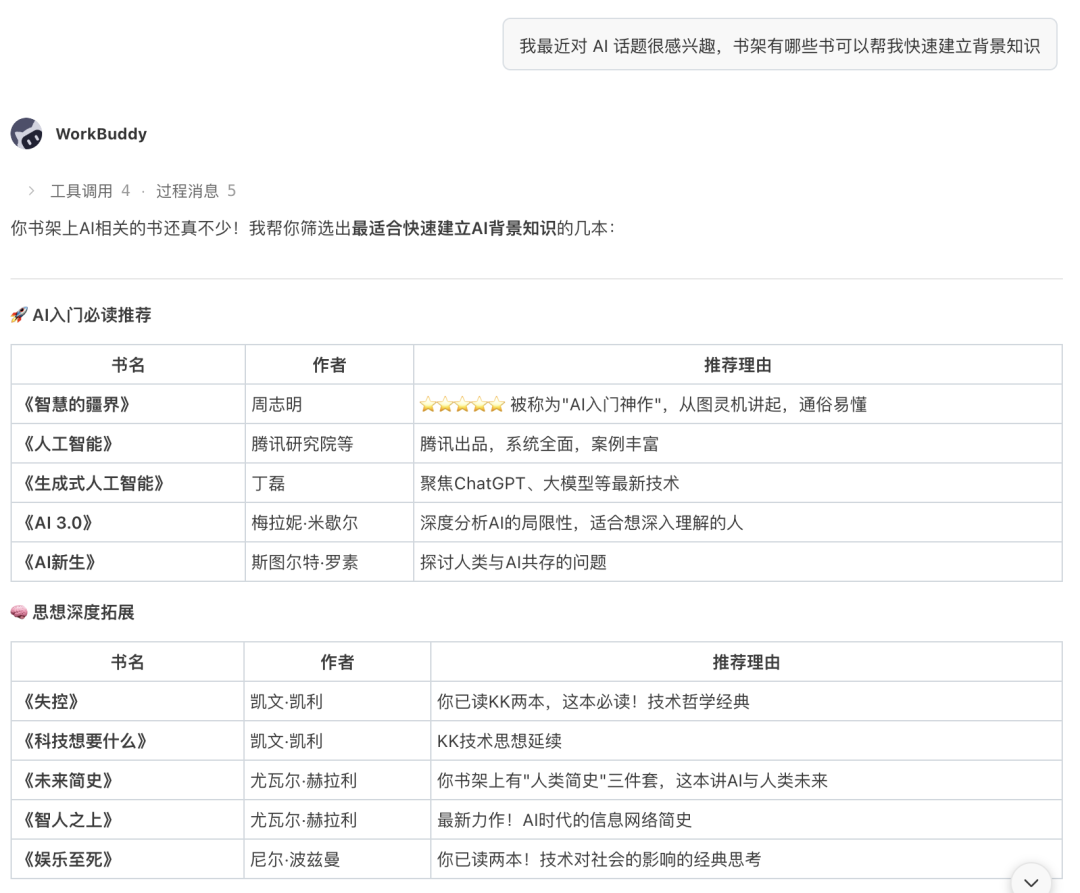This screenshot has height=893, width=1080.
Task: Open 过程消息 5 details
Action: 196,191
